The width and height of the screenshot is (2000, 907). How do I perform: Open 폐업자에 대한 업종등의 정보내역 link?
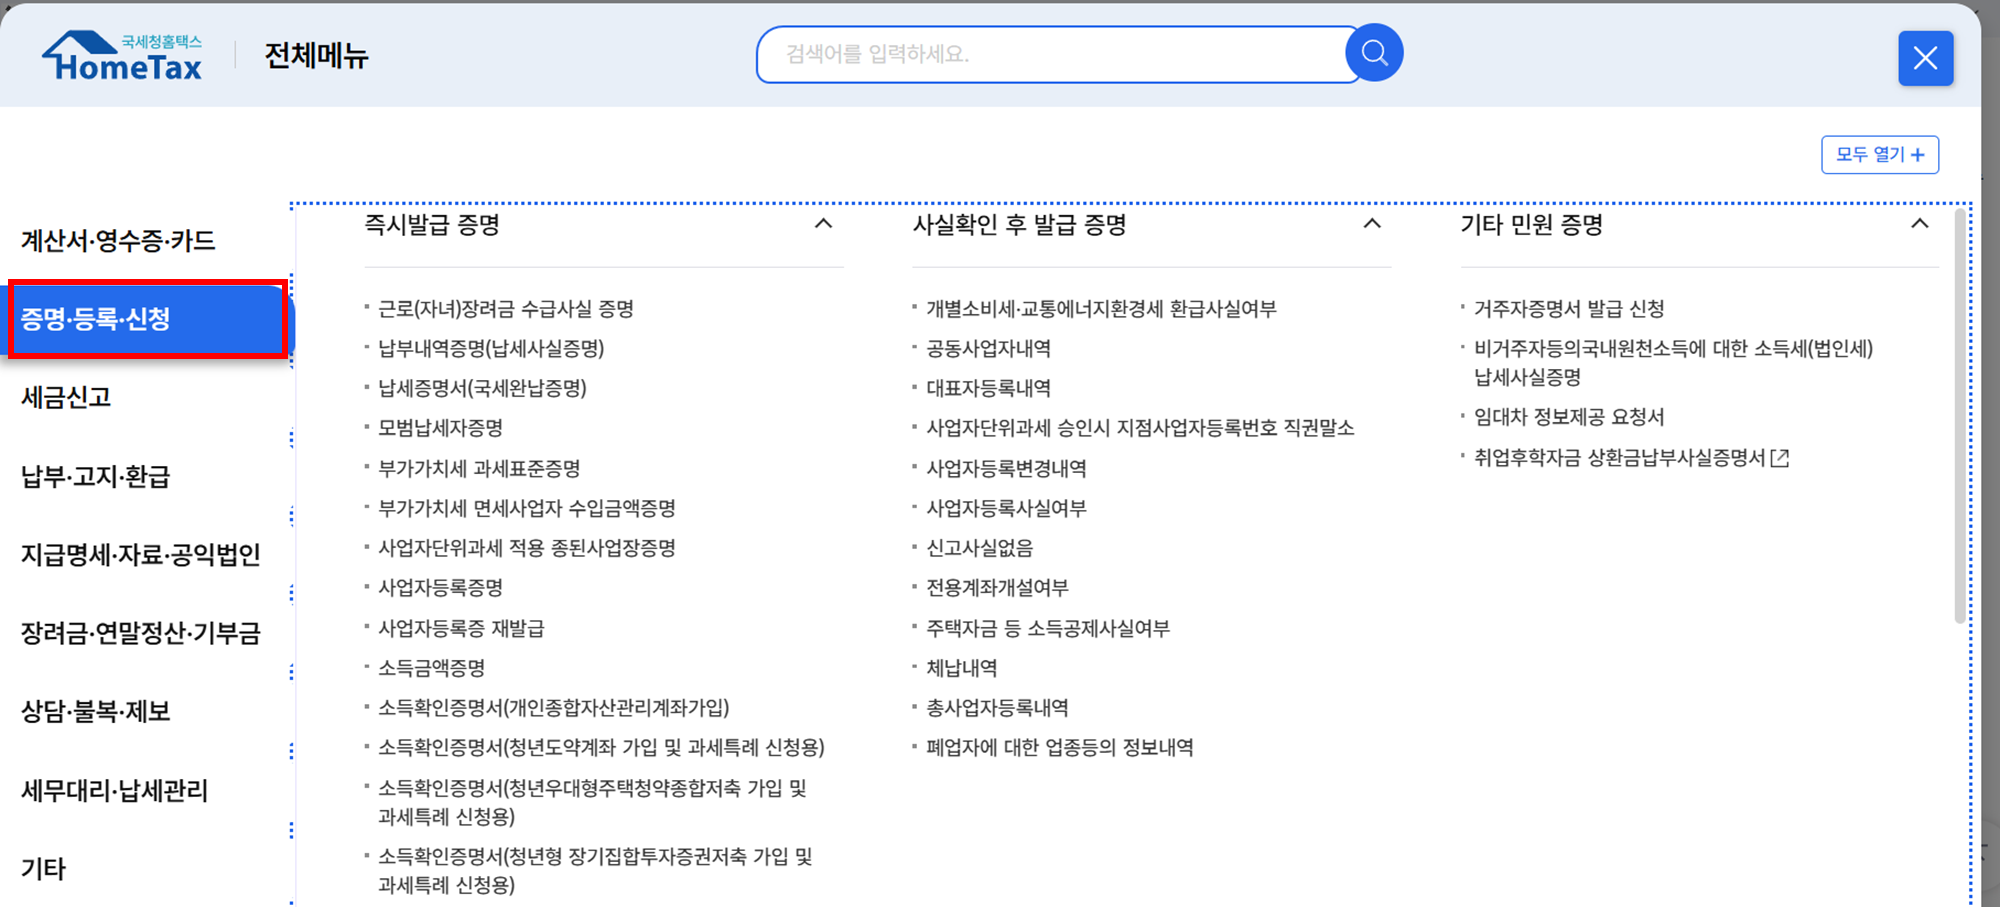1060,748
